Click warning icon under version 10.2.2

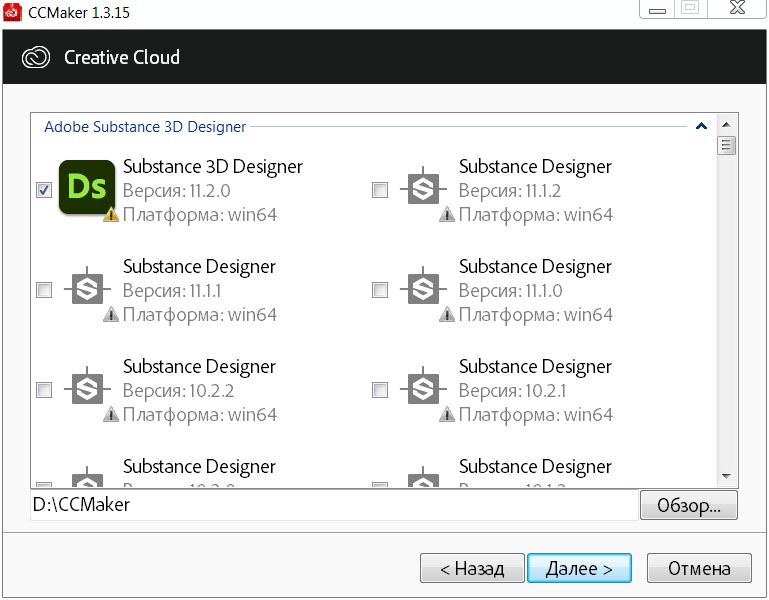pyautogui.click(x=111, y=415)
